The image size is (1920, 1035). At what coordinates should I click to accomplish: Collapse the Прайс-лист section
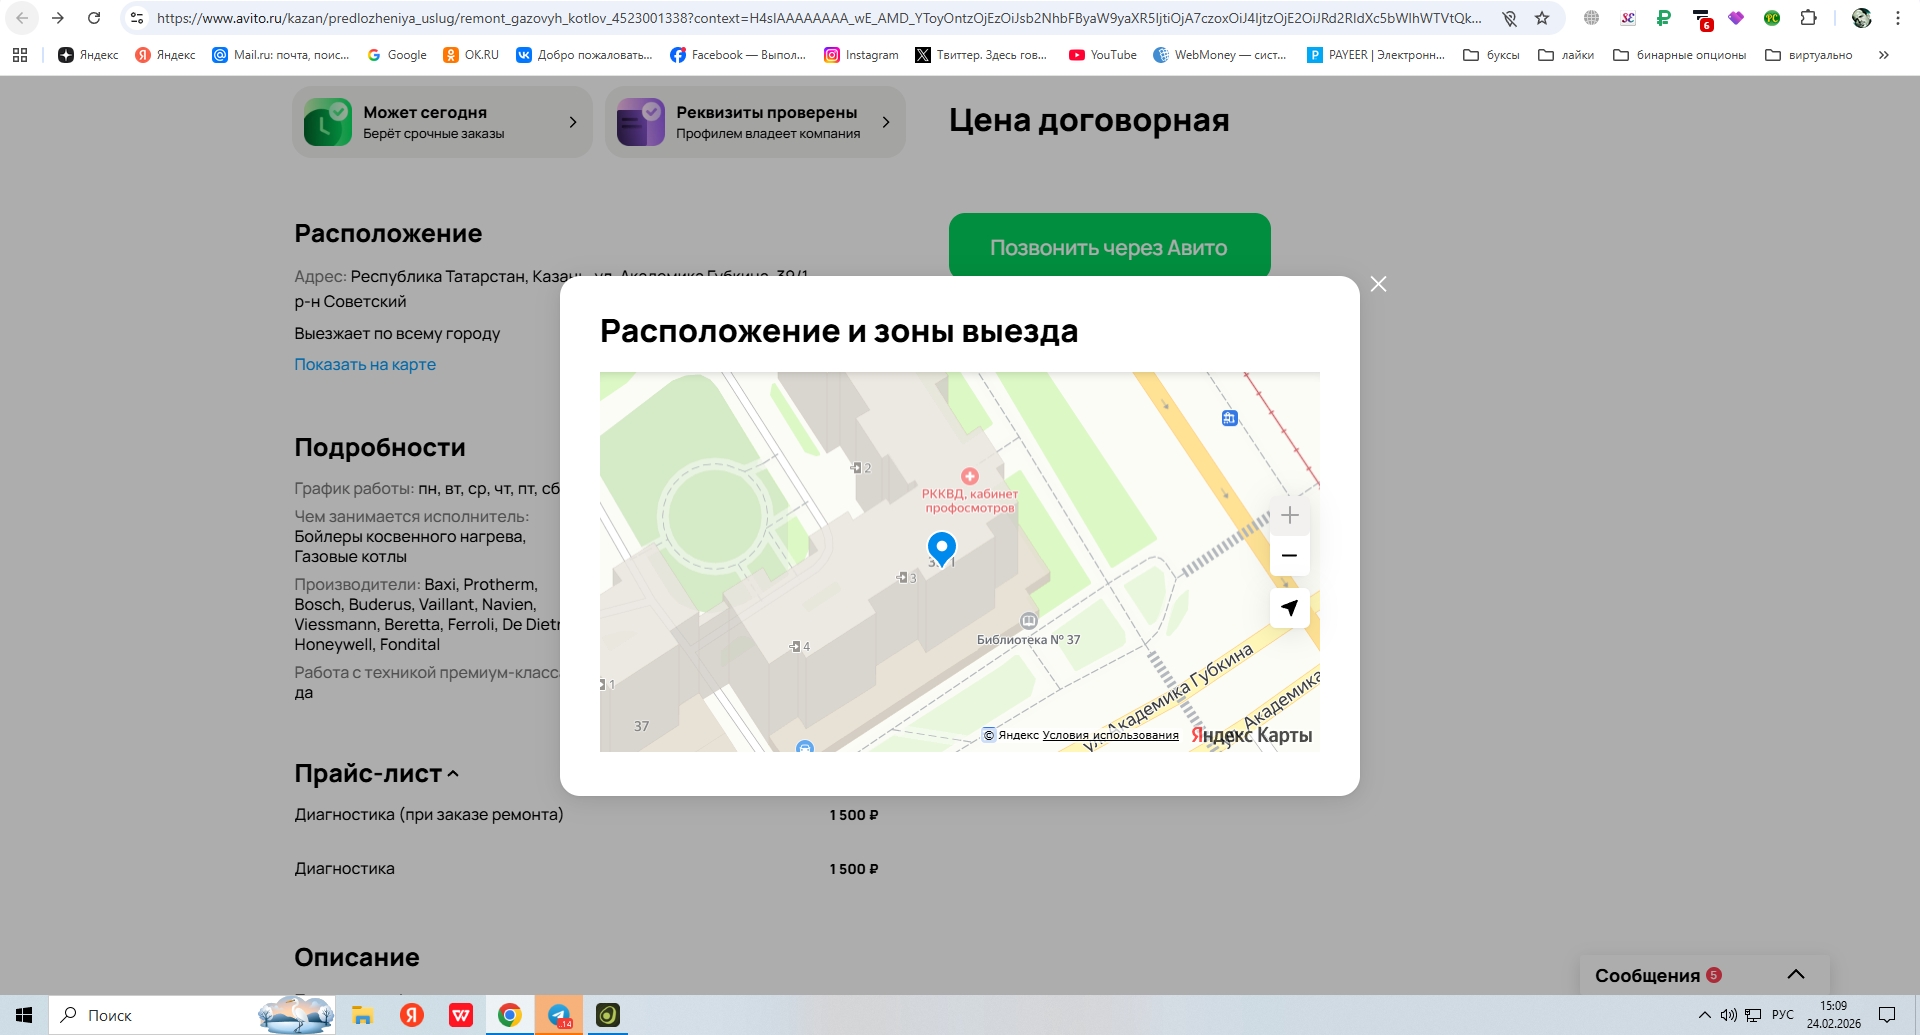(453, 774)
